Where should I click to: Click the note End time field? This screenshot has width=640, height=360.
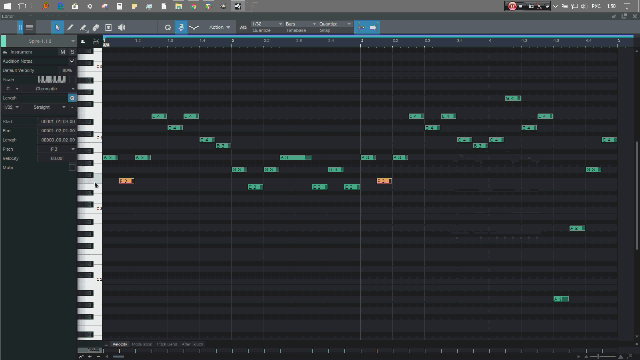pos(57,131)
